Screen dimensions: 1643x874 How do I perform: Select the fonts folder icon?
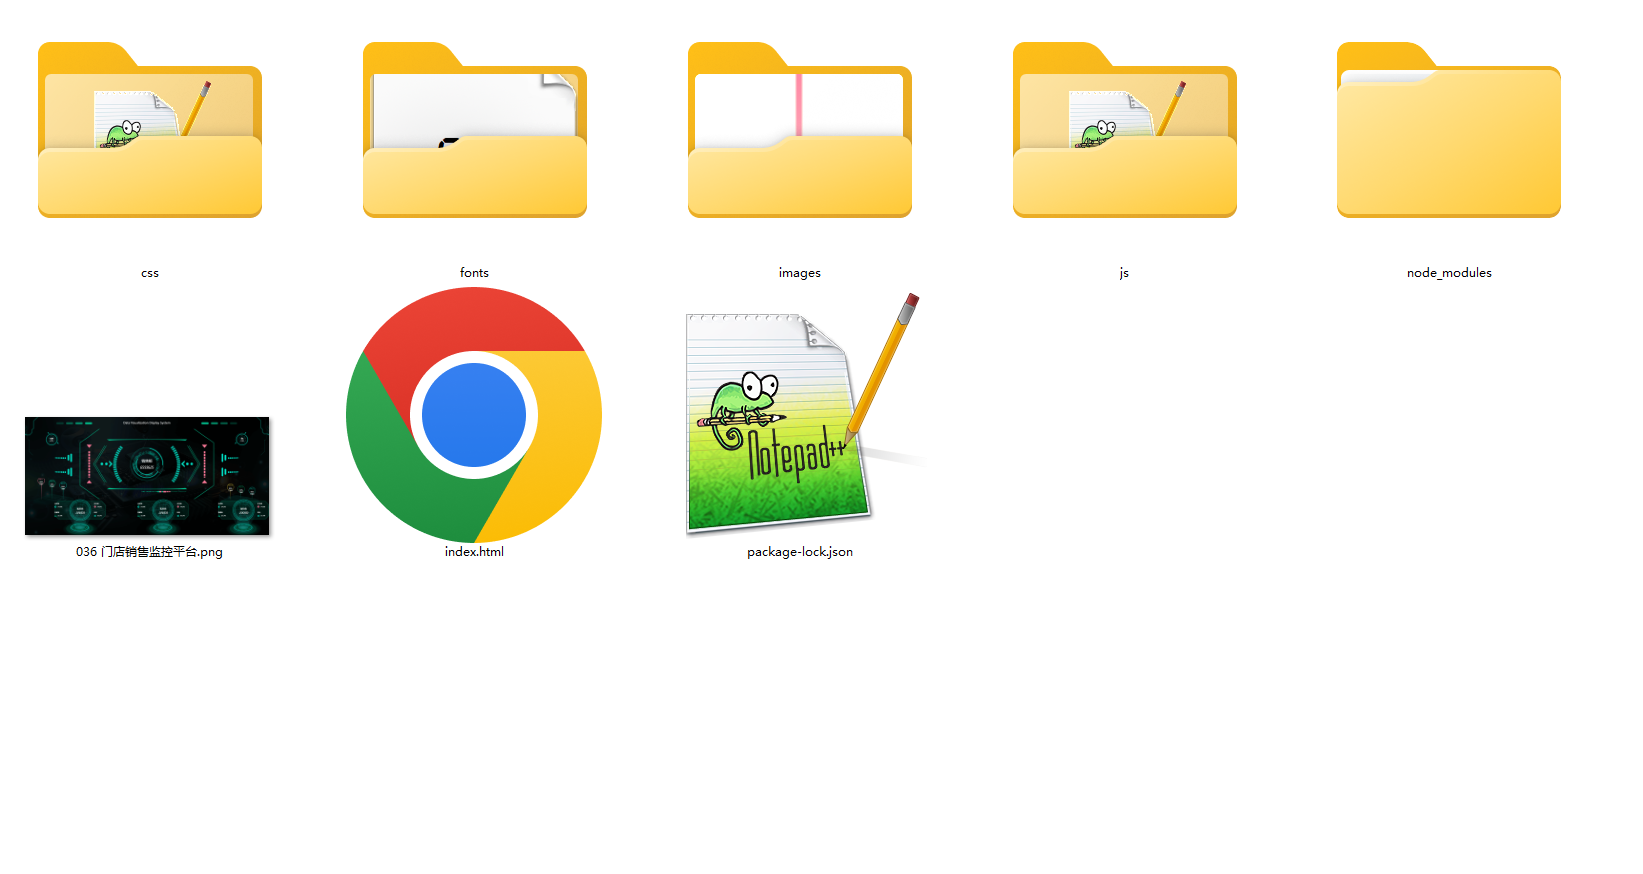[x=475, y=130]
